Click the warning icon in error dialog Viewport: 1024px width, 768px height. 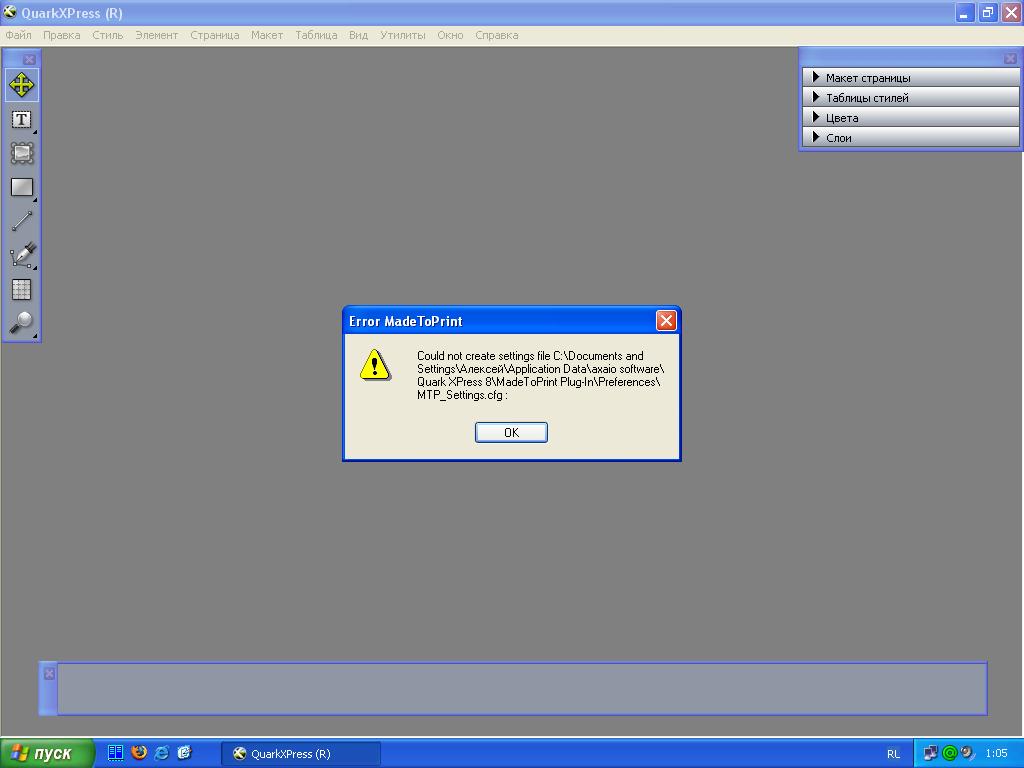[375, 364]
